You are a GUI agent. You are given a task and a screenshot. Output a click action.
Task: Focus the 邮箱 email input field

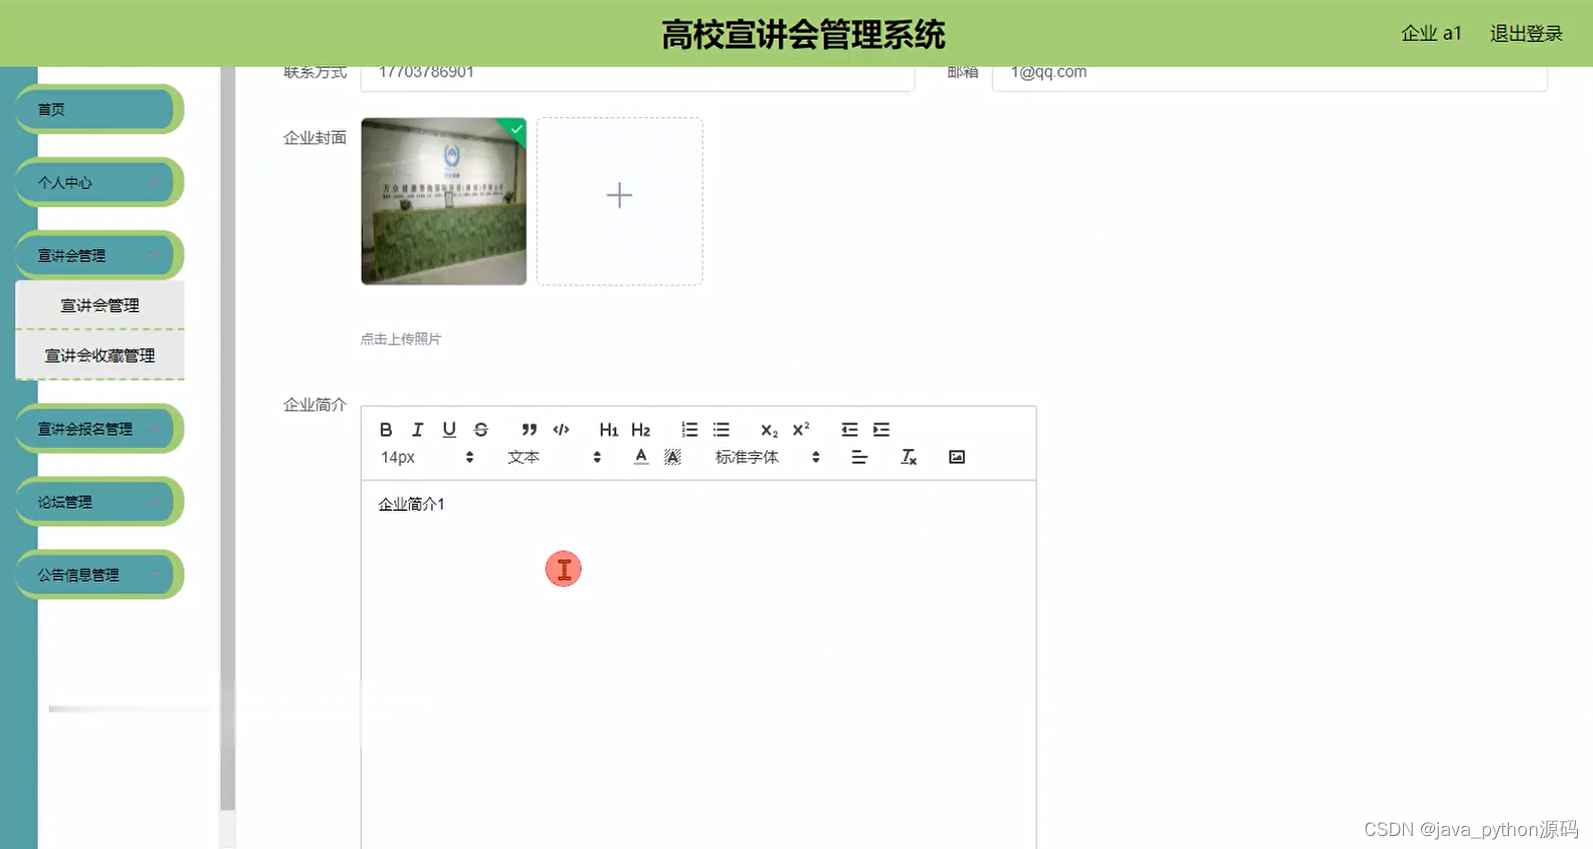pyautogui.click(x=1269, y=78)
